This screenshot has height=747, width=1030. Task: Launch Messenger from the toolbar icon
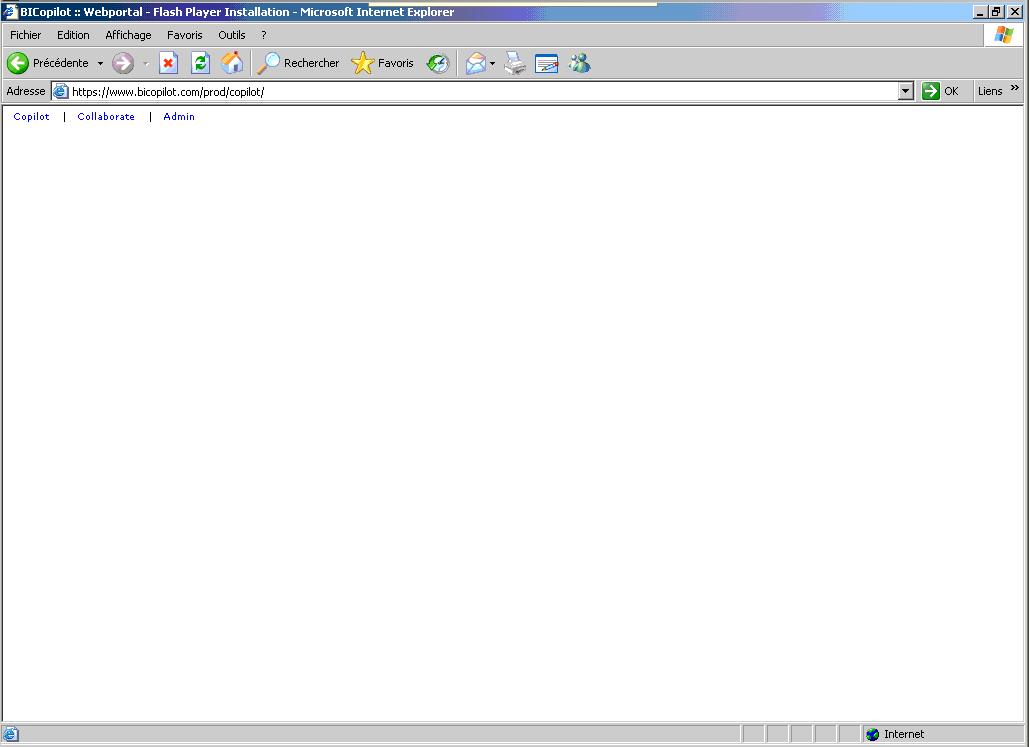point(580,63)
